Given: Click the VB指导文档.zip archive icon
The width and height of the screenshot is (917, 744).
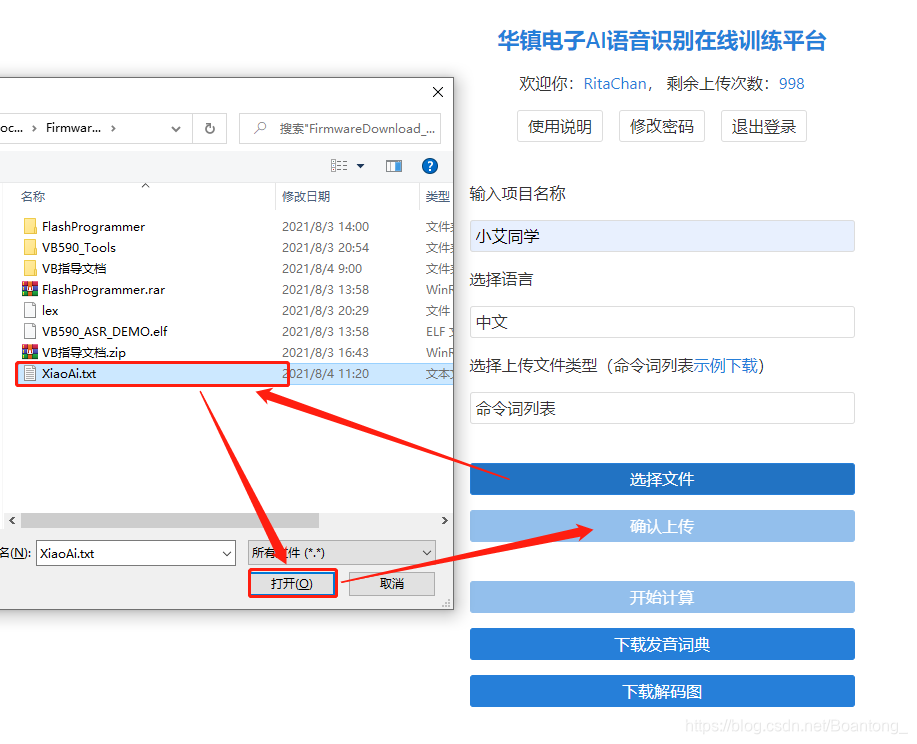Looking at the screenshot, I should (x=30, y=352).
